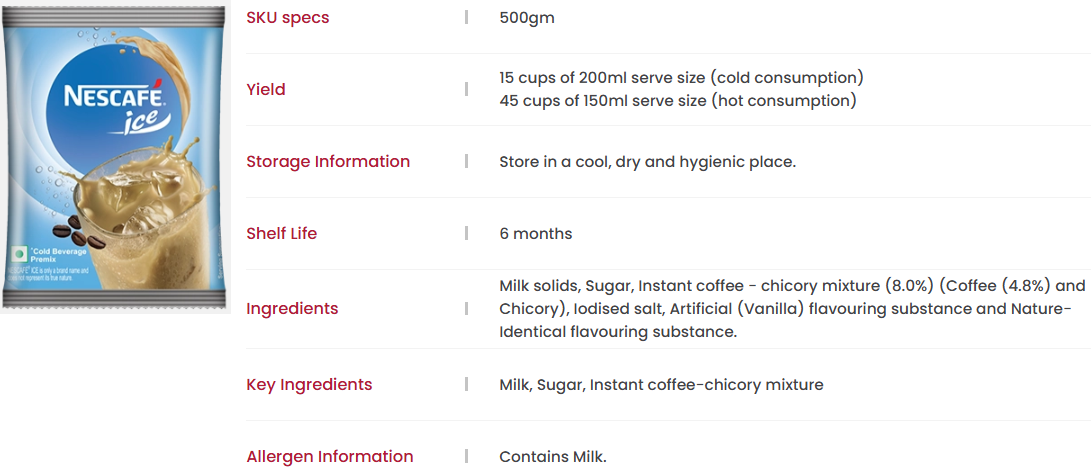Click the 15 cups cold consumption line
The image size is (1091, 471).
682,77
